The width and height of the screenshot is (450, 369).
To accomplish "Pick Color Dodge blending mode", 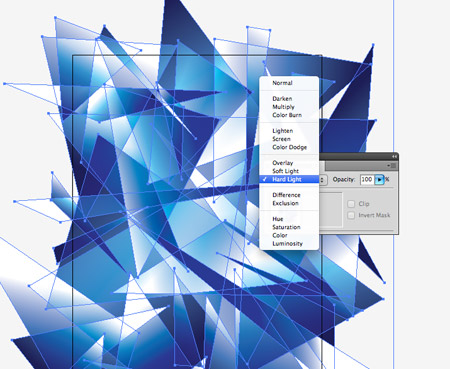I will (x=289, y=147).
